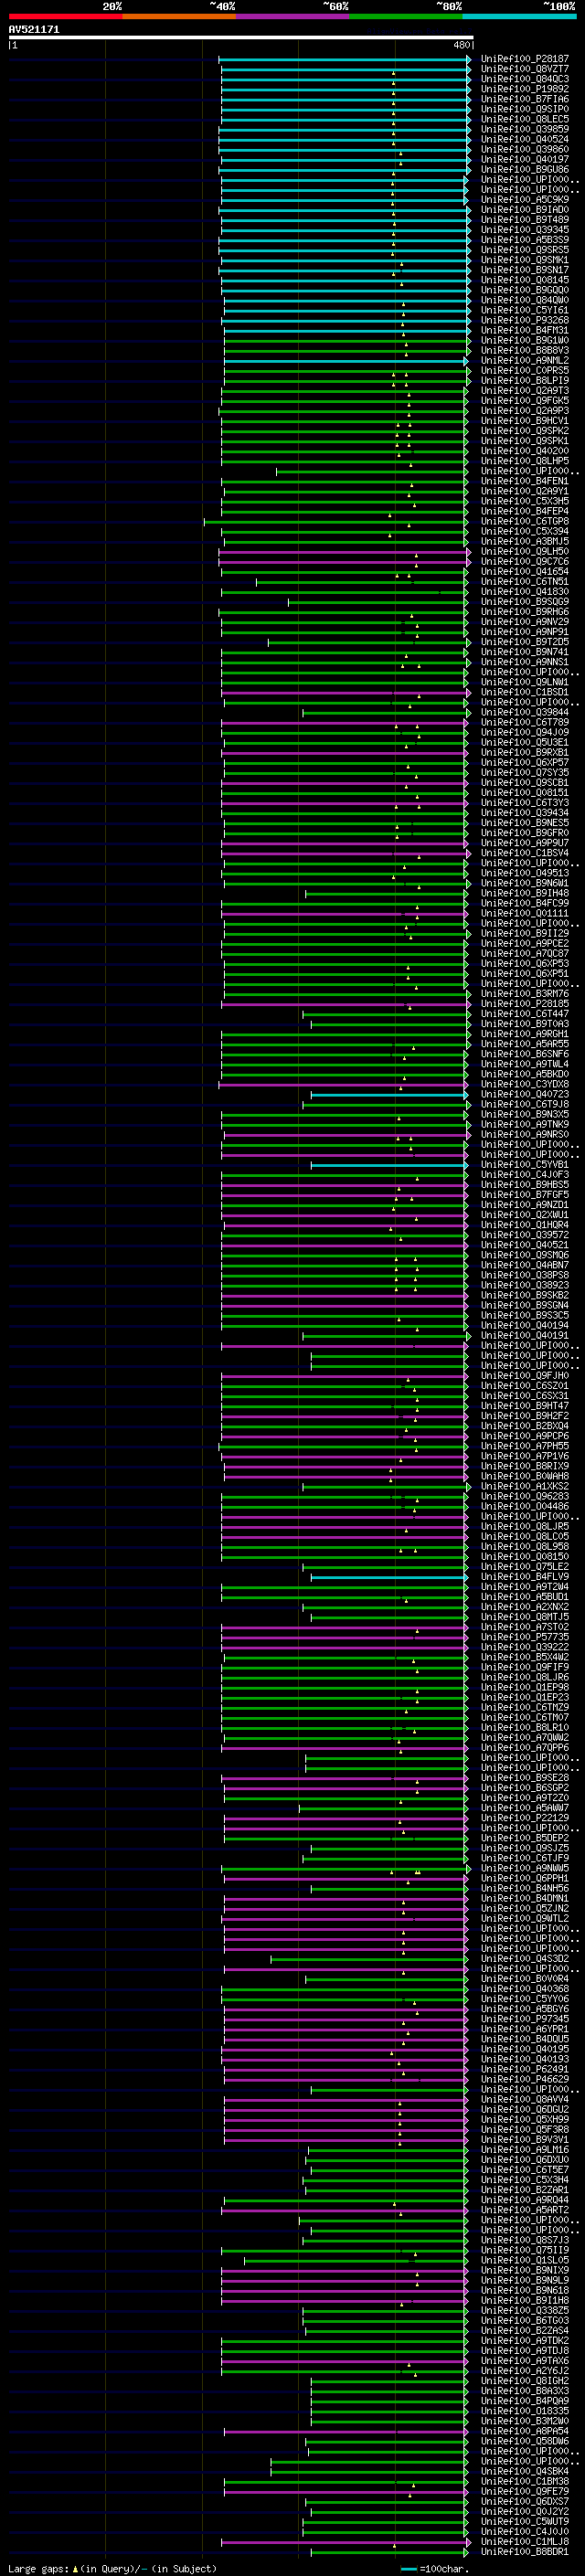Screen dimensions: 585x2576
Task: Select the UniRef100_B2ZAS4 label
Action: (x=525, y=2331)
